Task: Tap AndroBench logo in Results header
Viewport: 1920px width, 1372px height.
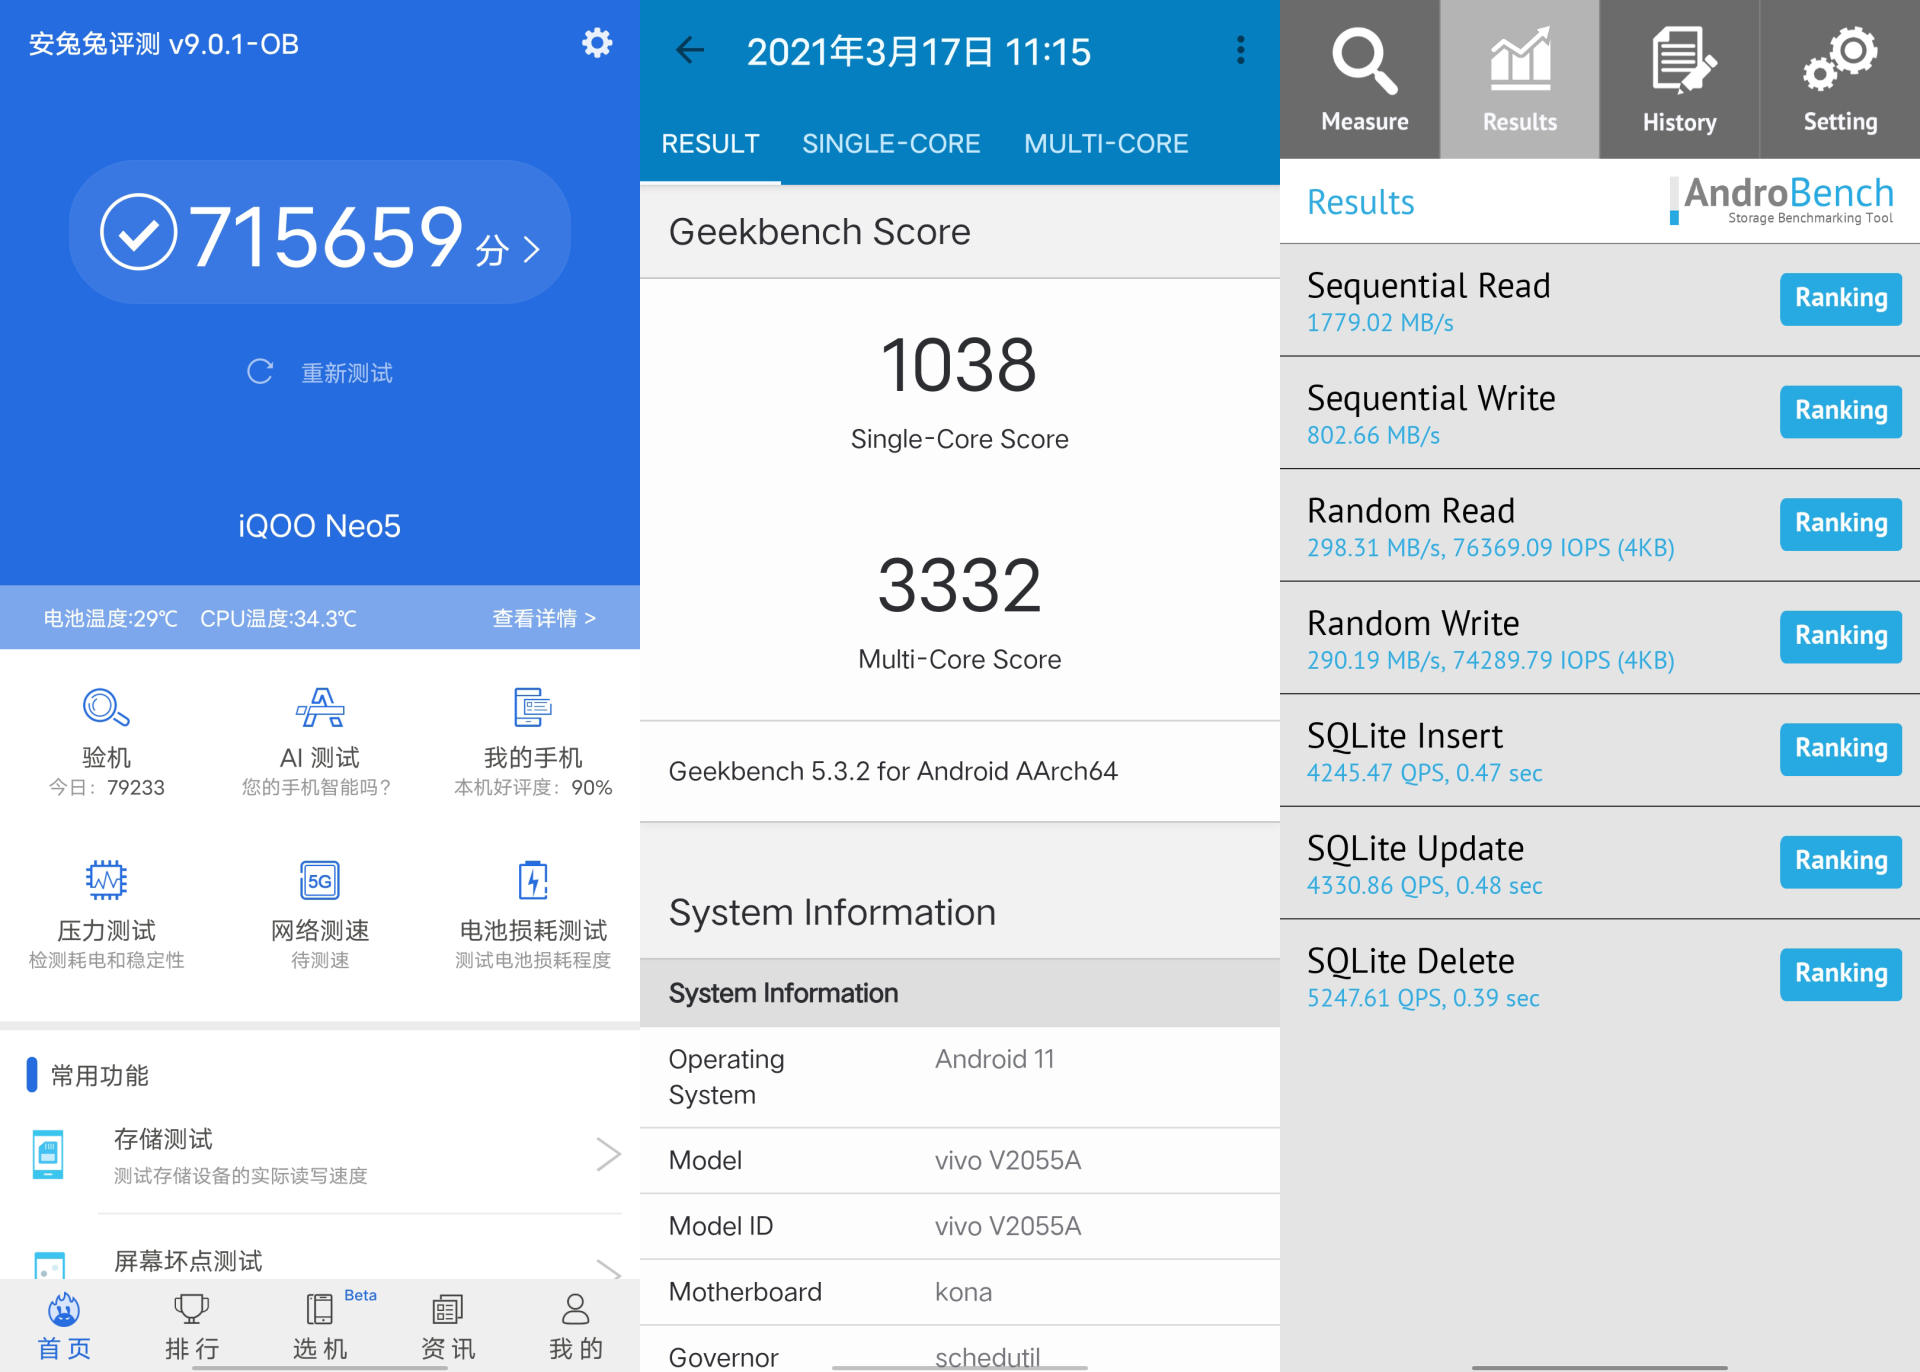Action: point(1782,200)
